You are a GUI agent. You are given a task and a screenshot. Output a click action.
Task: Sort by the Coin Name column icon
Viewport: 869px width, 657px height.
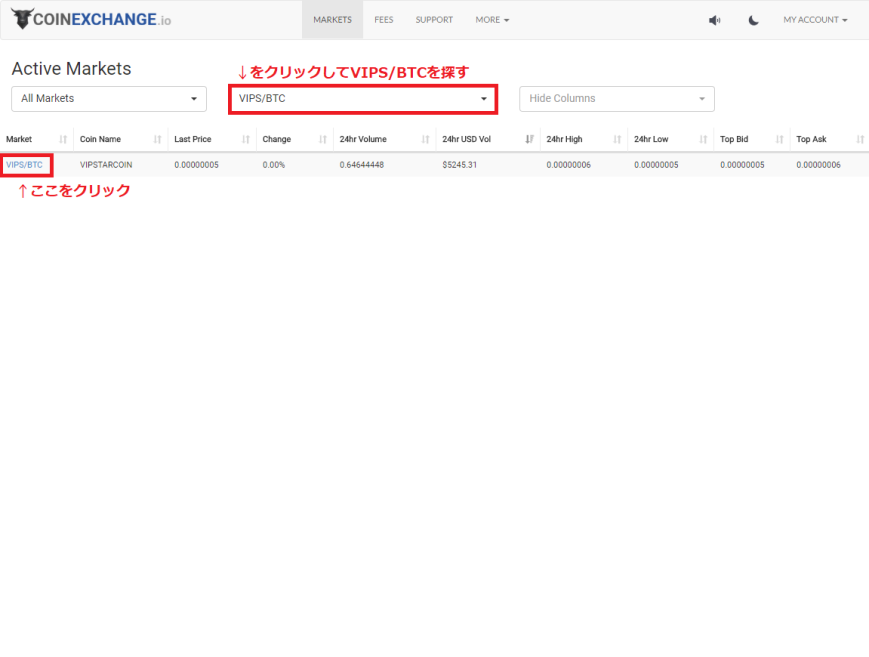pos(157,139)
